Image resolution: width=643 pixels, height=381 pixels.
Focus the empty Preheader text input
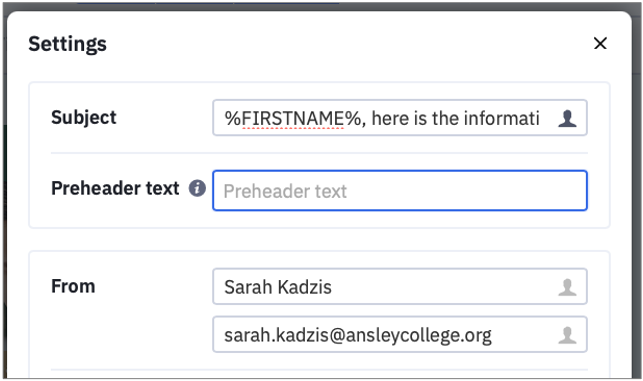pos(400,191)
